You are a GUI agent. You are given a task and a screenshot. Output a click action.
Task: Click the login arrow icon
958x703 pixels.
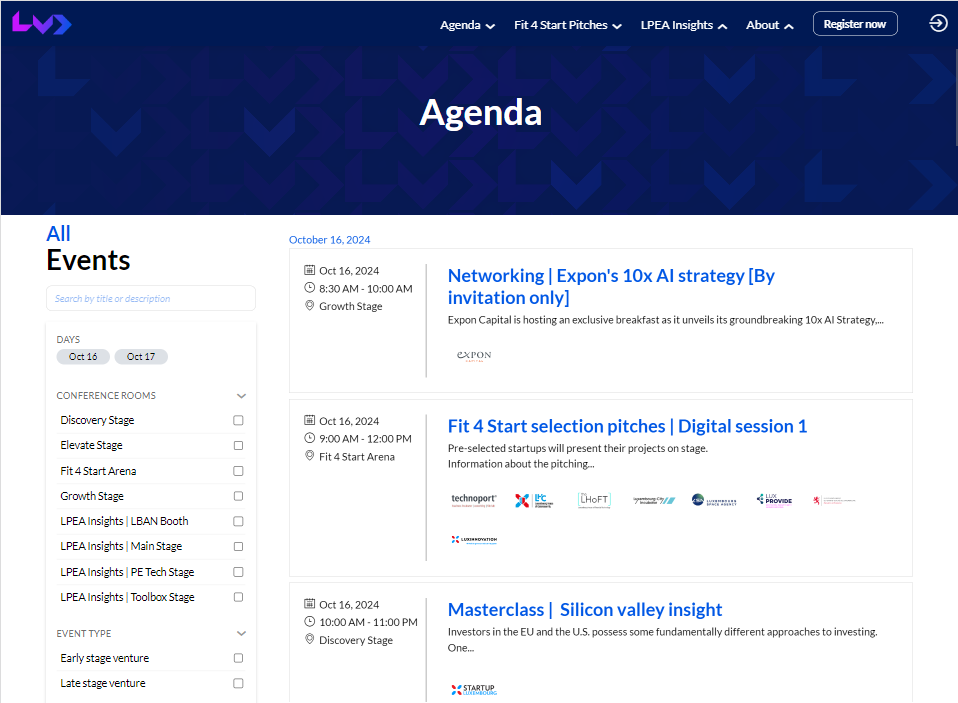(937, 23)
